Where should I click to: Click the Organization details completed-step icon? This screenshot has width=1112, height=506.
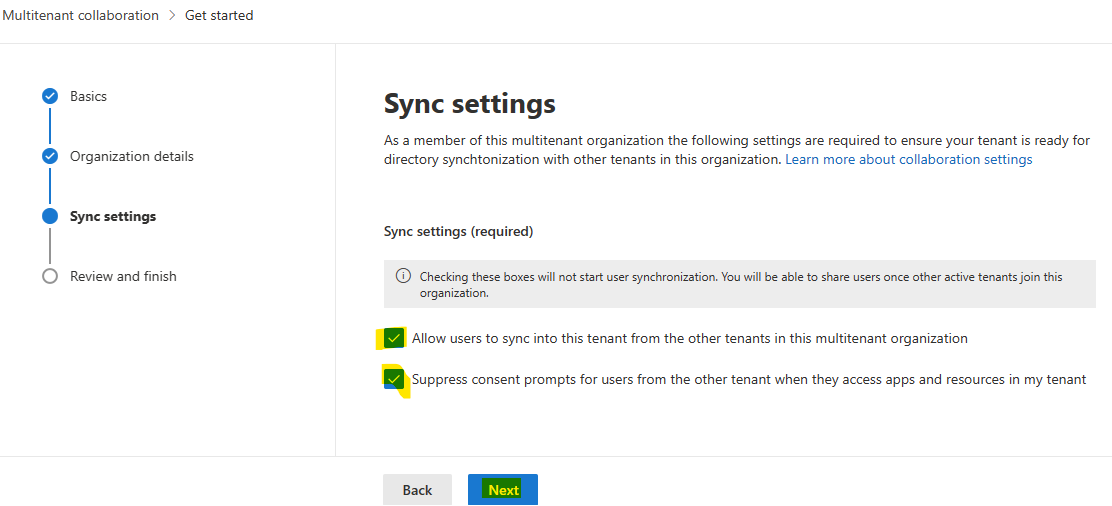(50, 156)
